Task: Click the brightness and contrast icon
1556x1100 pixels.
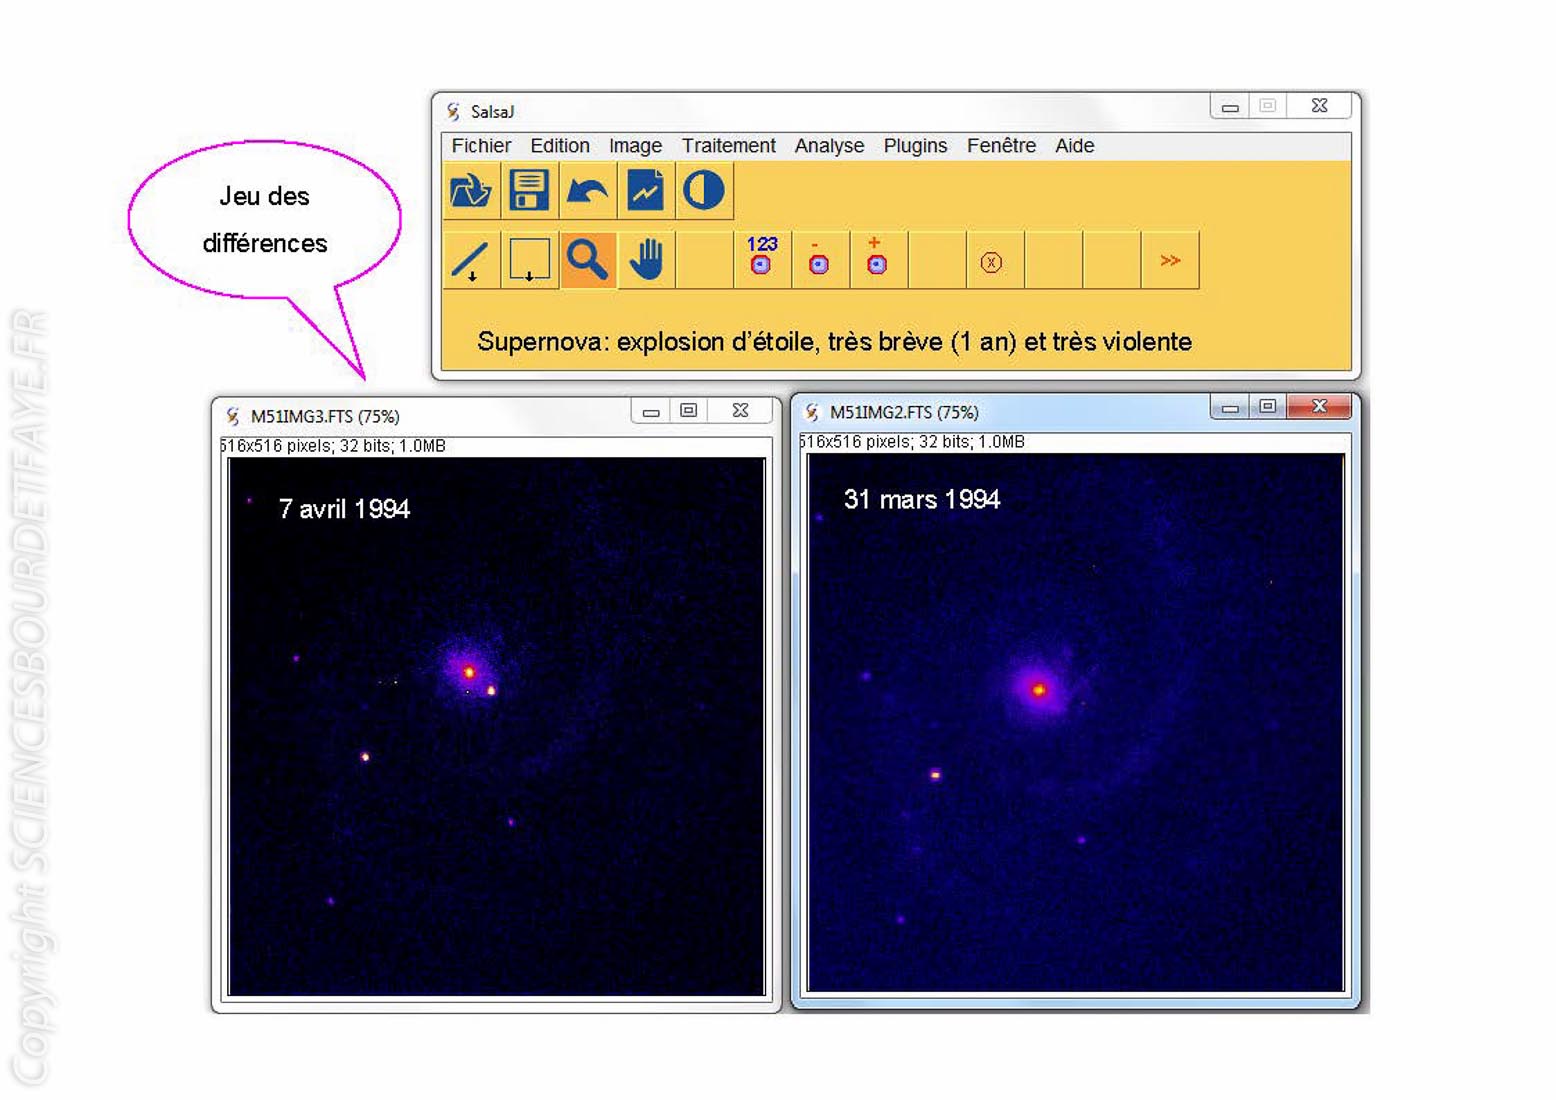Action: [703, 190]
